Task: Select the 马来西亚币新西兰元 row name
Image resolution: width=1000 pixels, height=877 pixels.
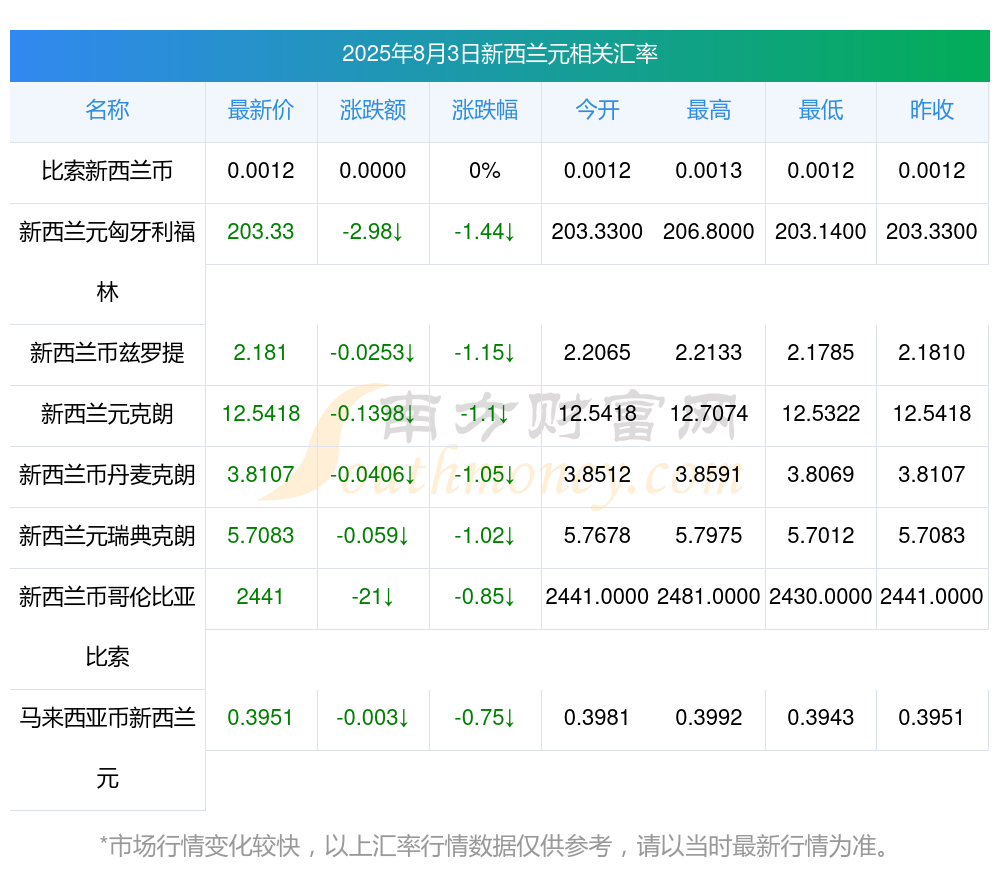Action: click(x=107, y=748)
